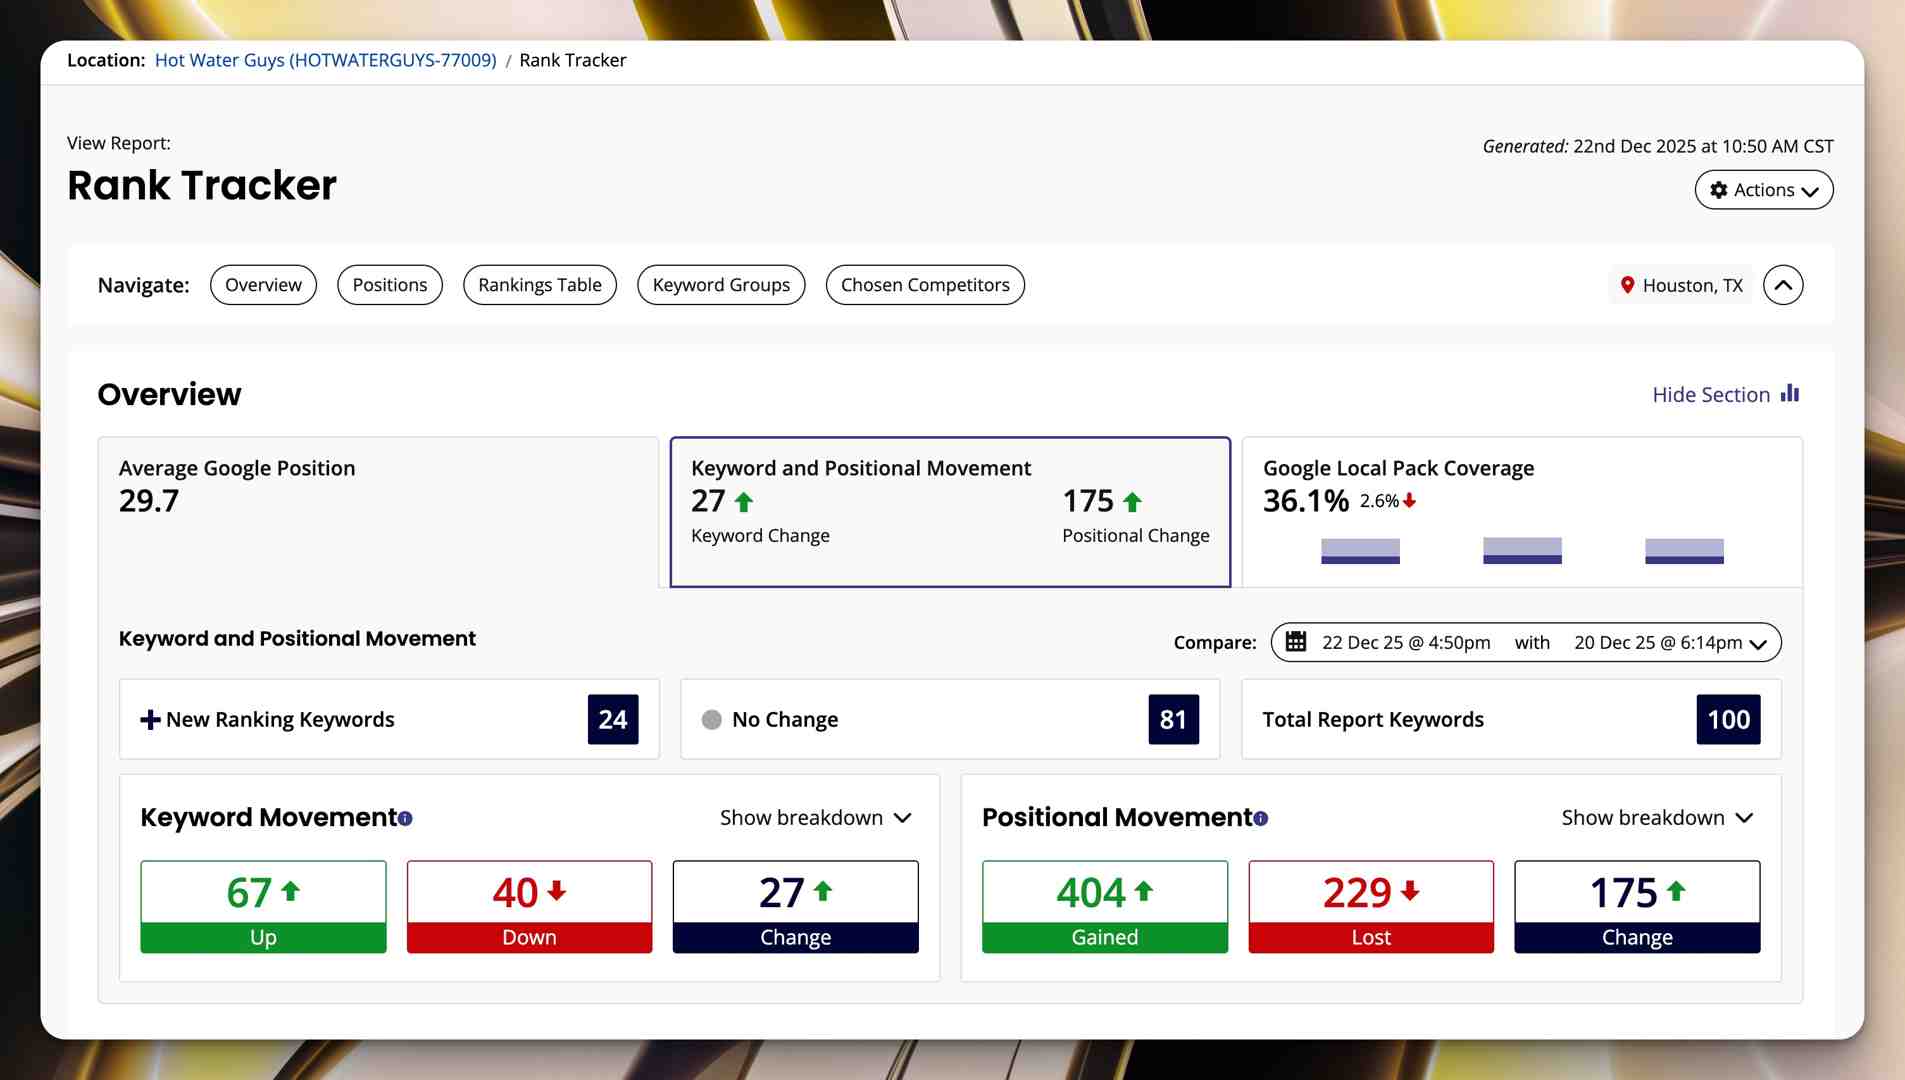Expand Positional Movement Show breakdown
The height and width of the screenshot is (1080, 1905).
(1657, 818)
